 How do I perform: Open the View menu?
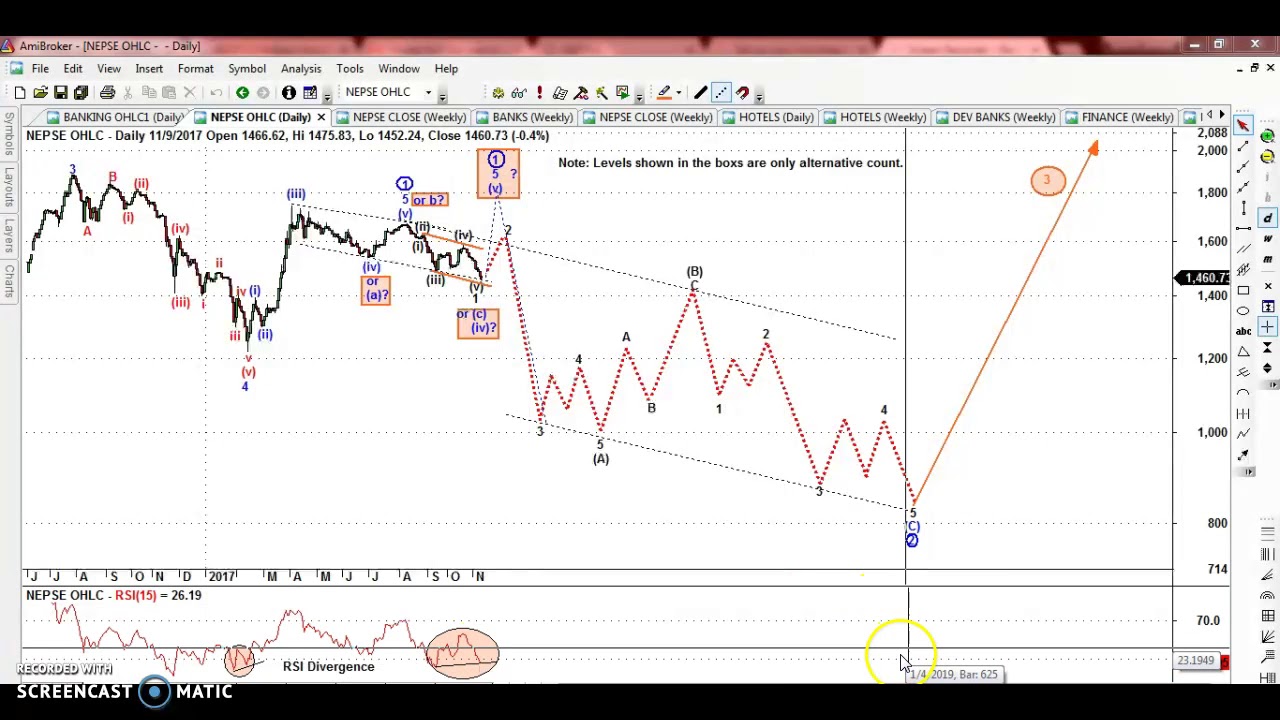pos(109,68)
